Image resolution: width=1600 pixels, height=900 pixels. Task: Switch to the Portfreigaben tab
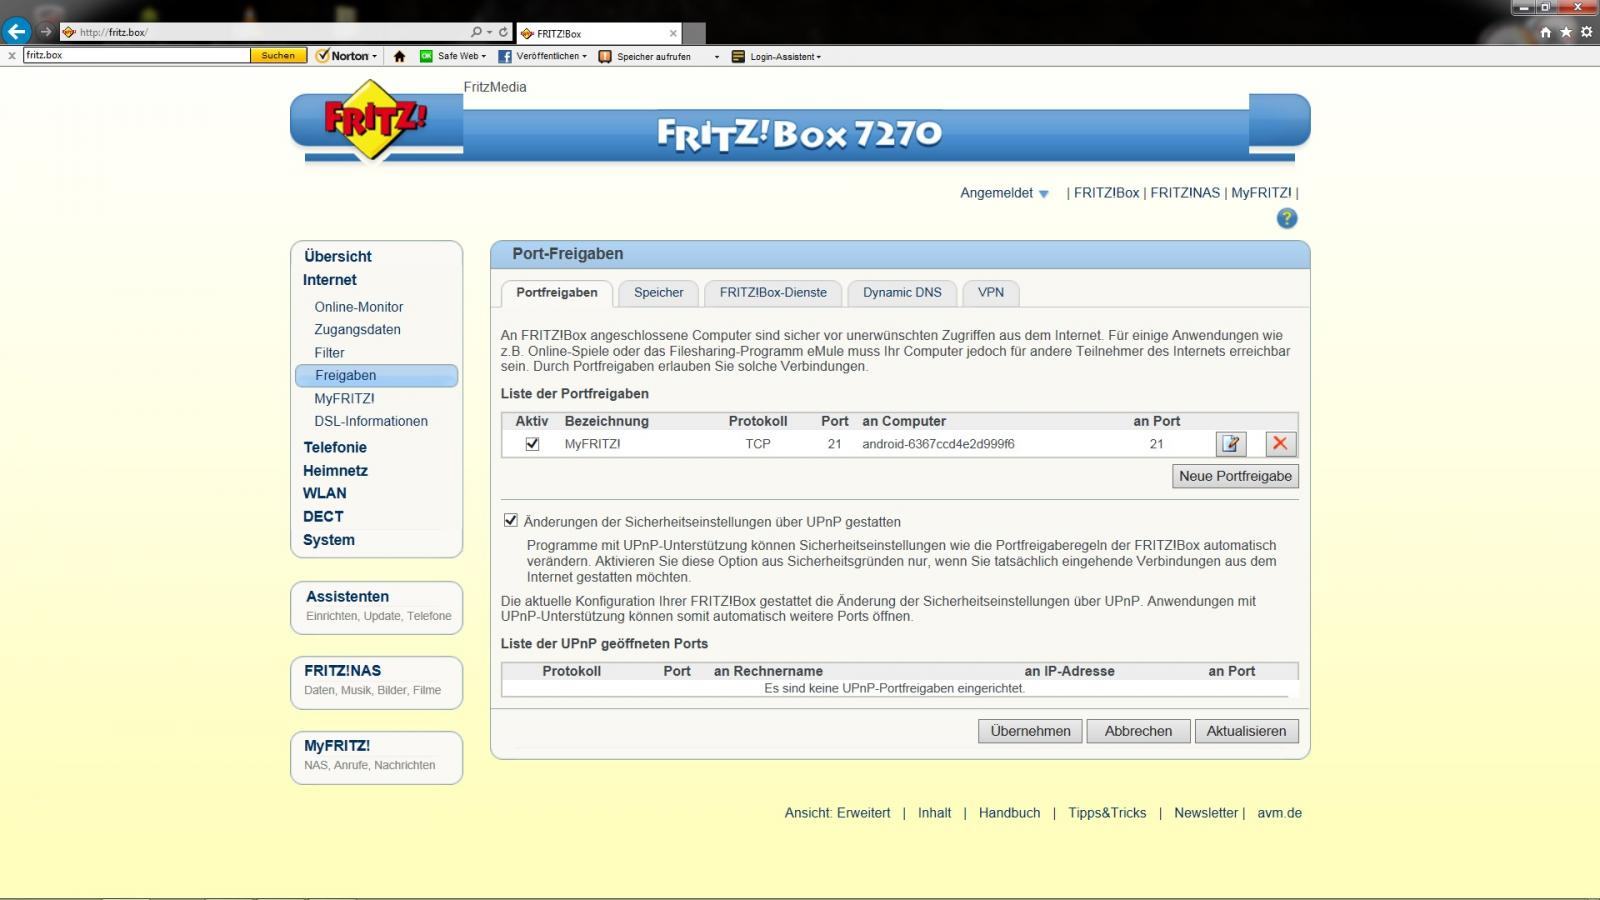[x=557, y=293]
